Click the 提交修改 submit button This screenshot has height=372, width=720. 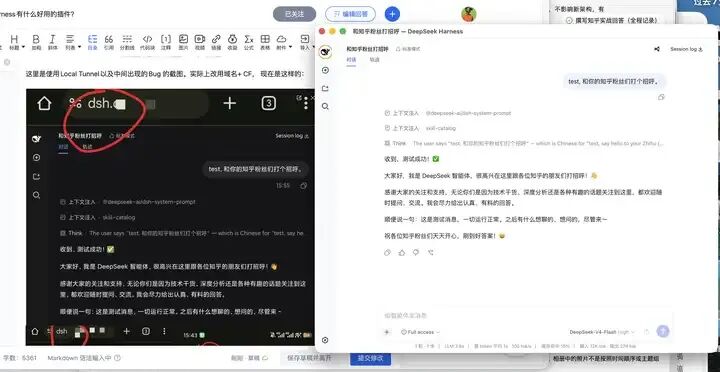[371, 358]
